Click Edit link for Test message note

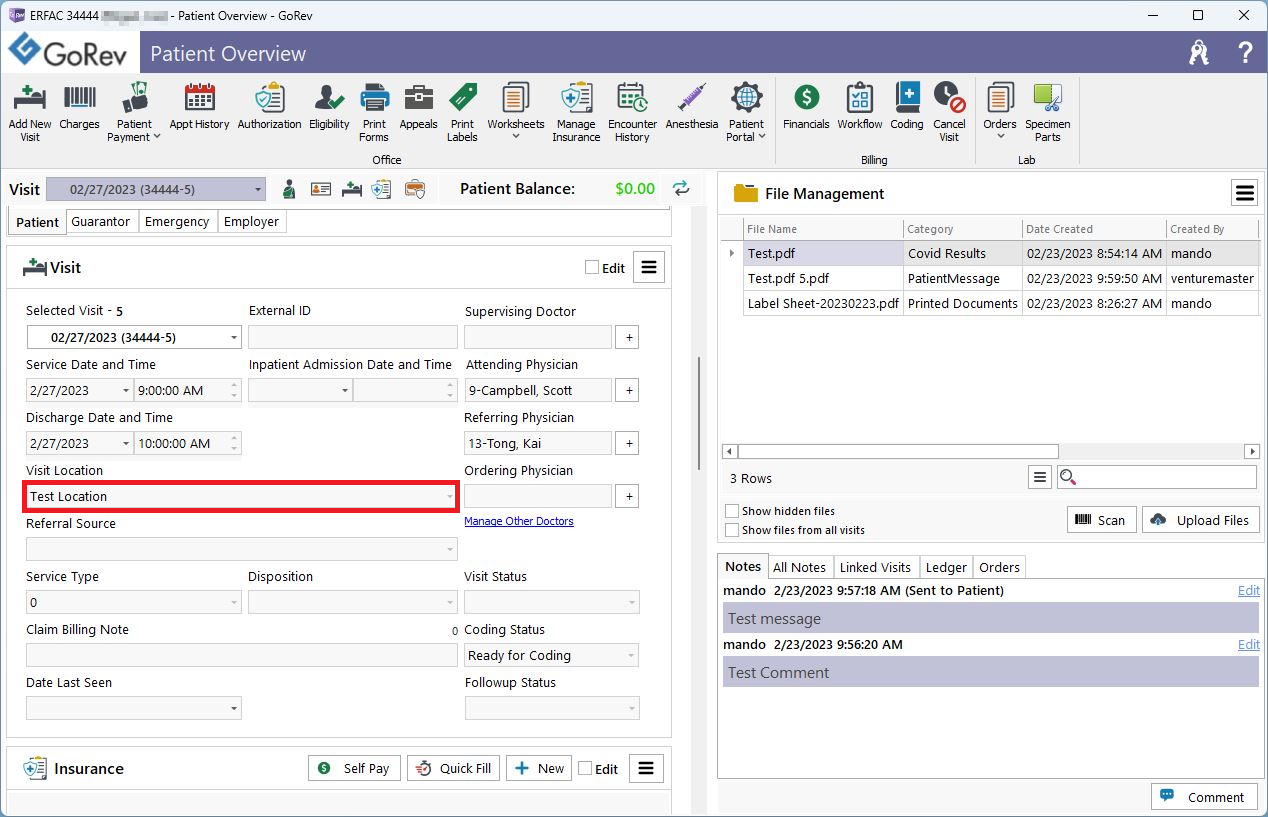coord(1248,591)
